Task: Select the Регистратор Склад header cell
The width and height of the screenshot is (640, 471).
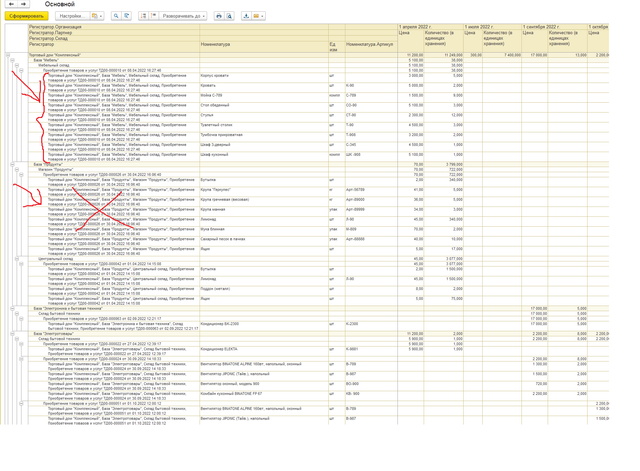Action: (x=114, y=38)
